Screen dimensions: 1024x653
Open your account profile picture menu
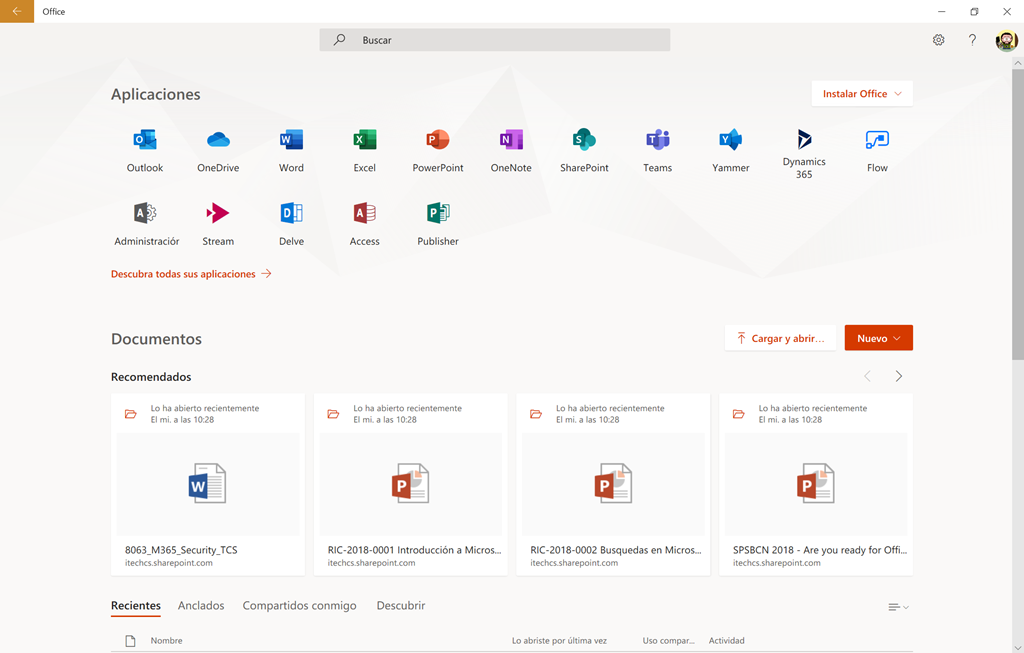1006,41
